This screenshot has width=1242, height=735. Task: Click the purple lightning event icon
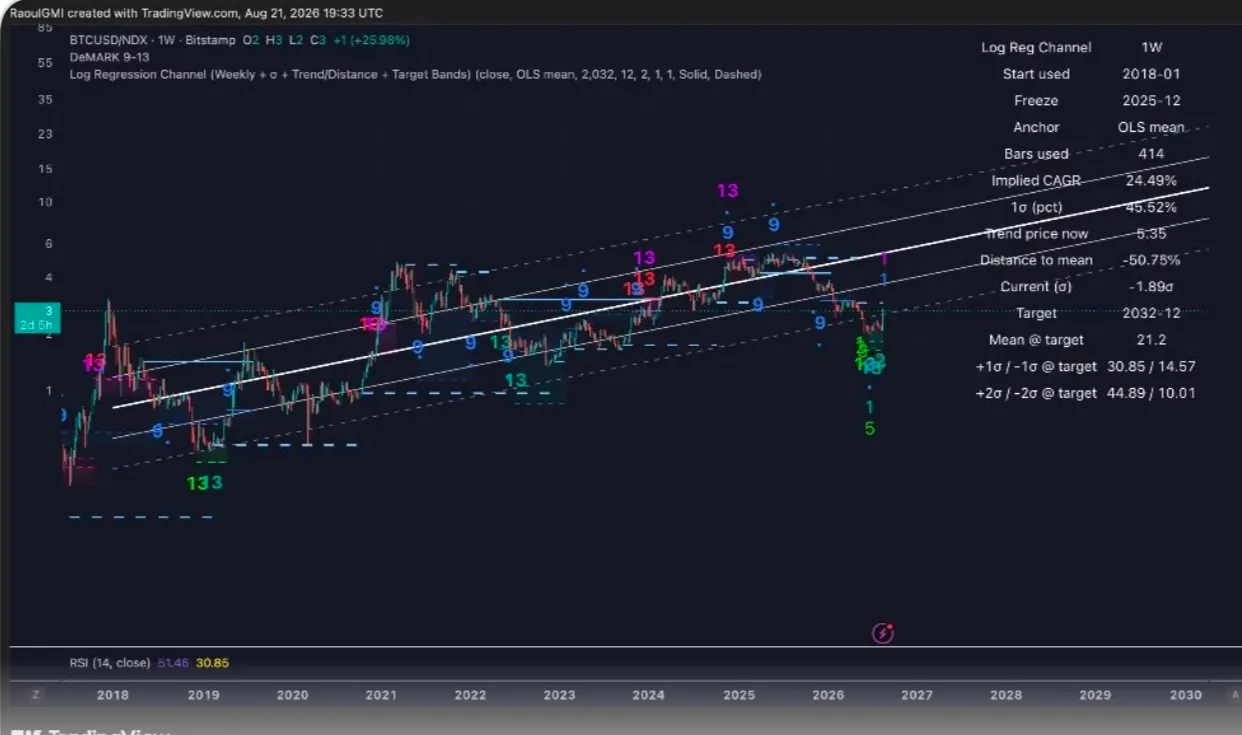[x=883, y=632]
